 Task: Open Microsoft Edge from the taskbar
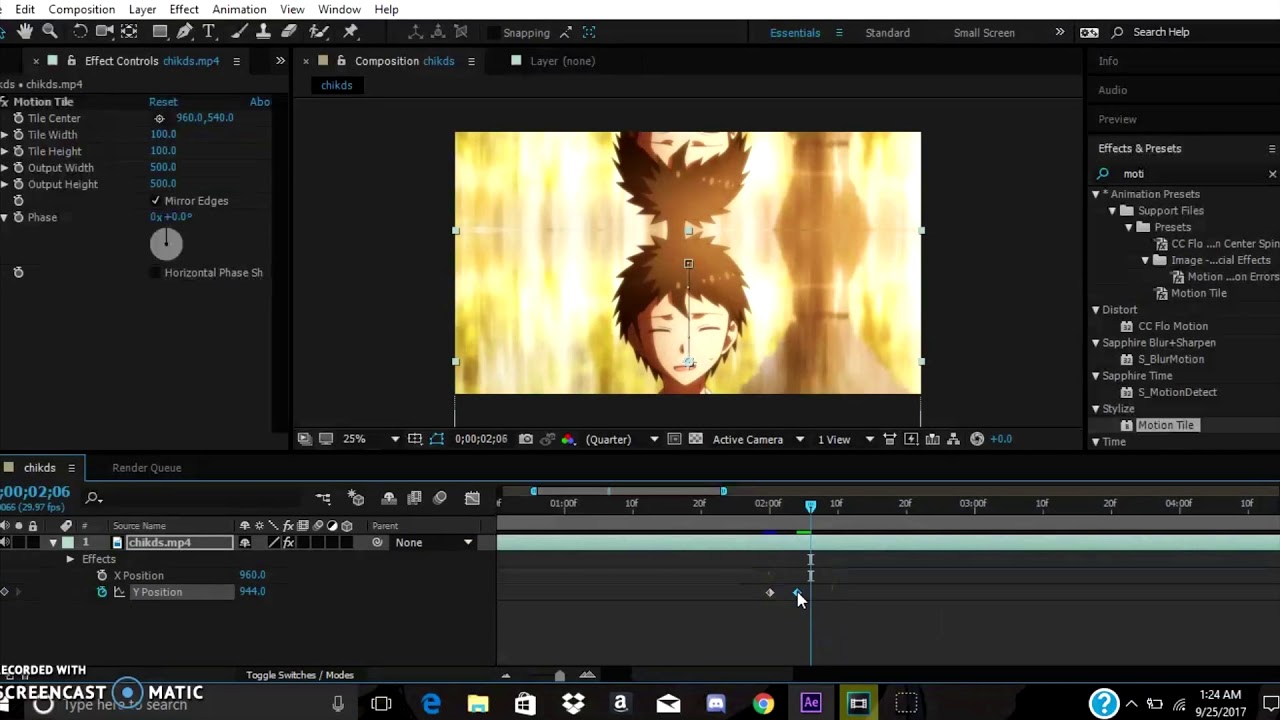click(x=431, y=704)
